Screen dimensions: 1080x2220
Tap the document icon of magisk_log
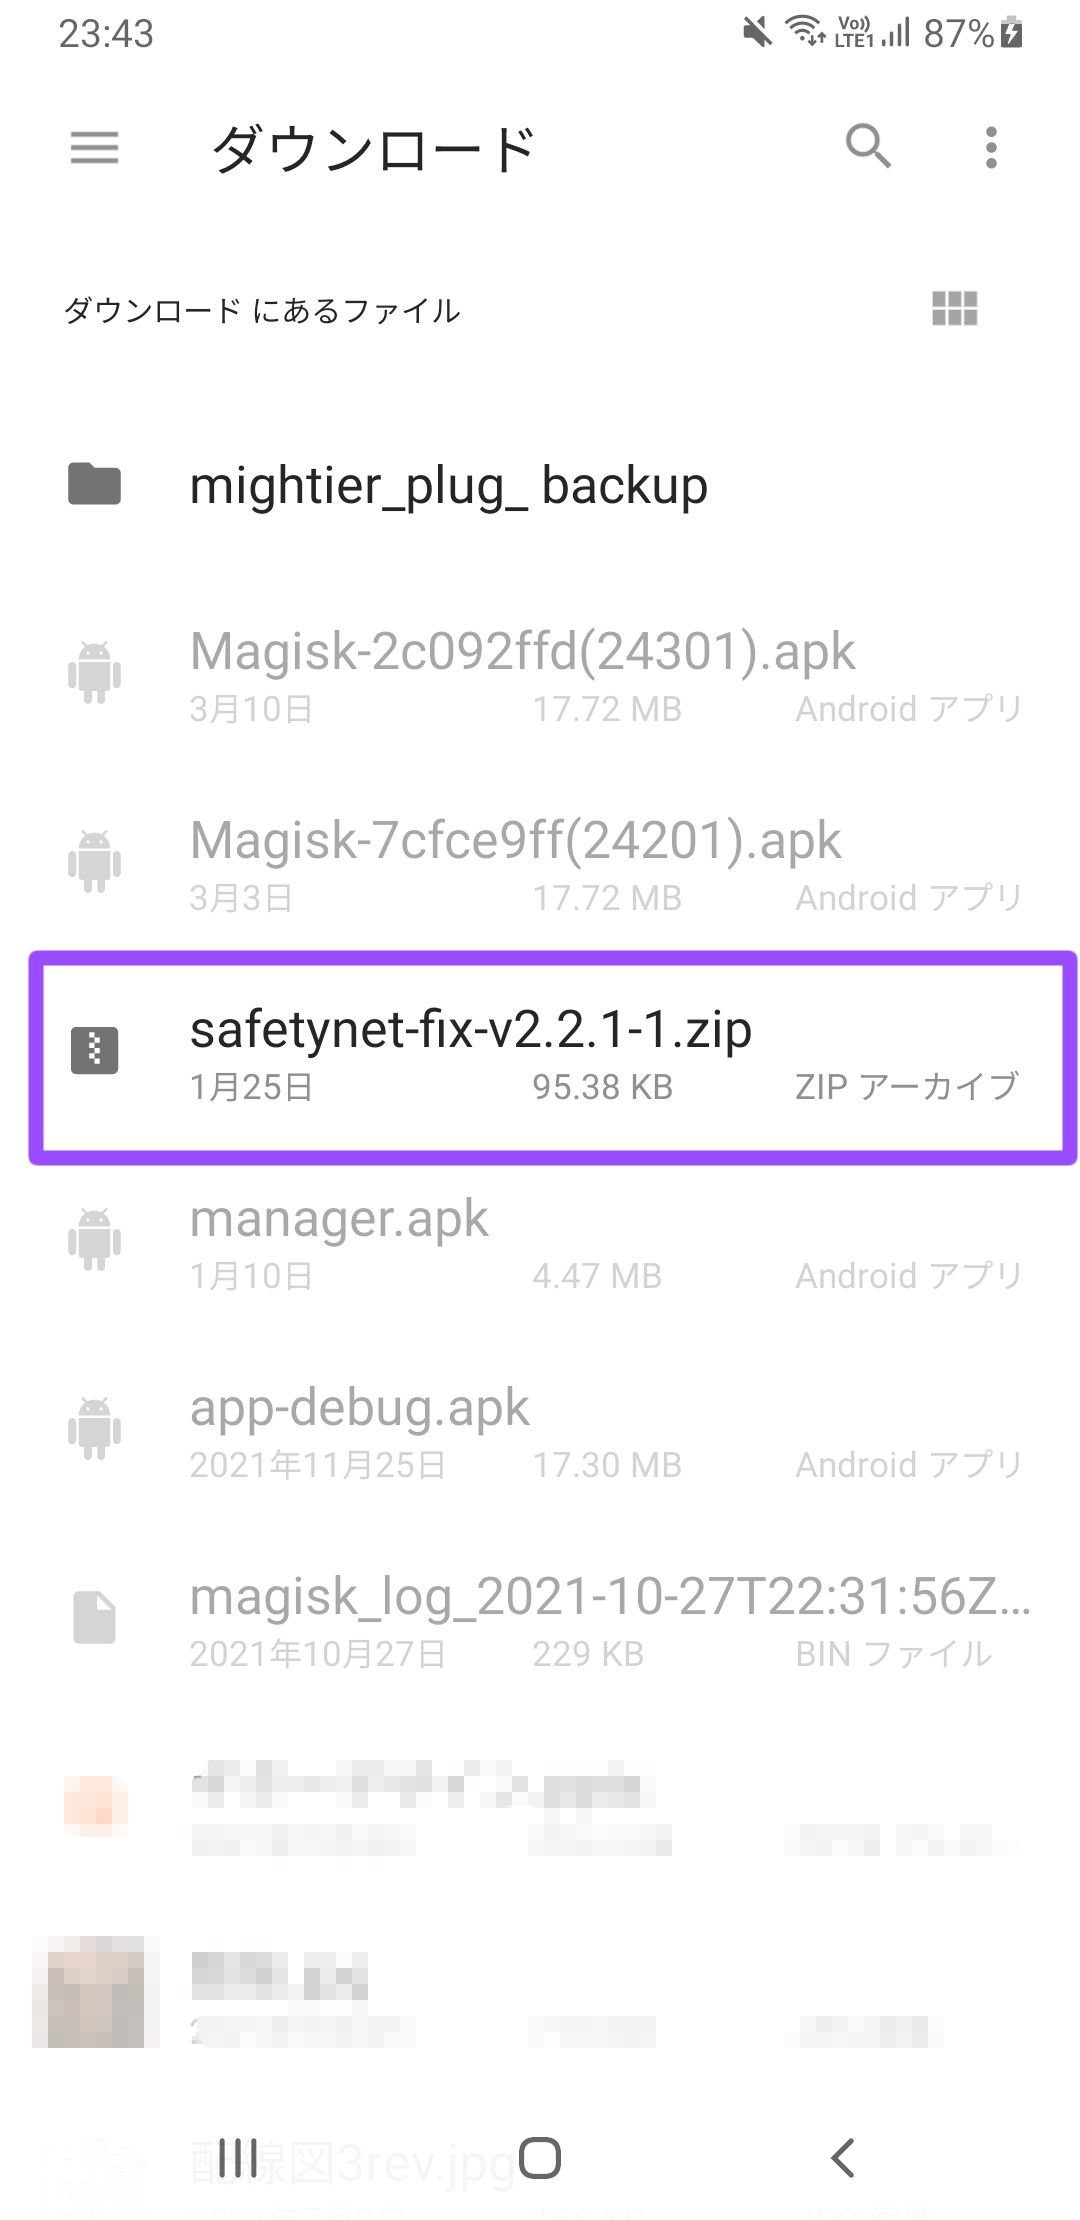click(94, 1617)
